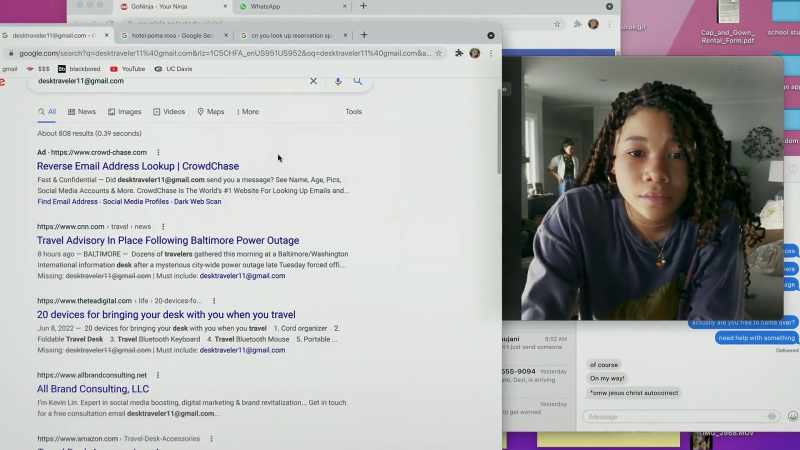Open the $$$ bookmark
800x450 pixels.
click(38, 69)
